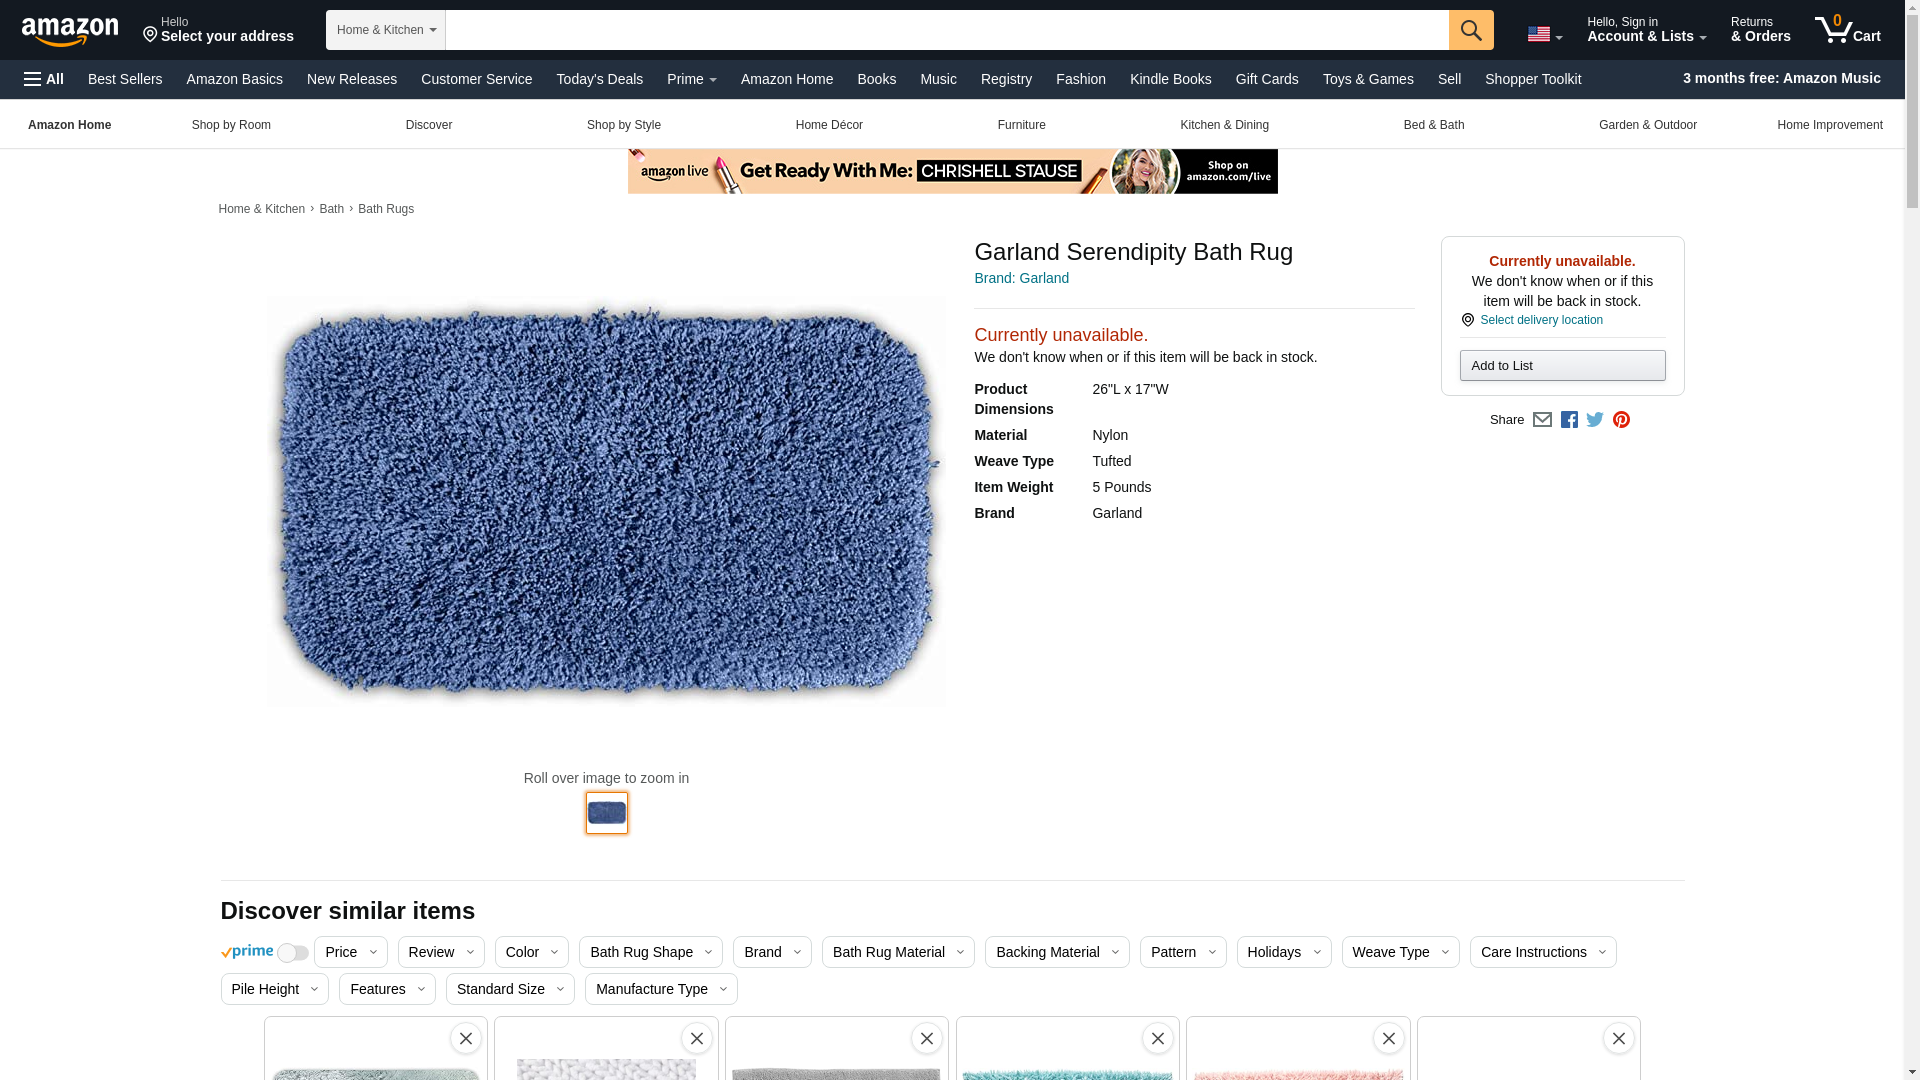
Task: Select the blue rug image thumbnail
Action: tap(606, 813)
